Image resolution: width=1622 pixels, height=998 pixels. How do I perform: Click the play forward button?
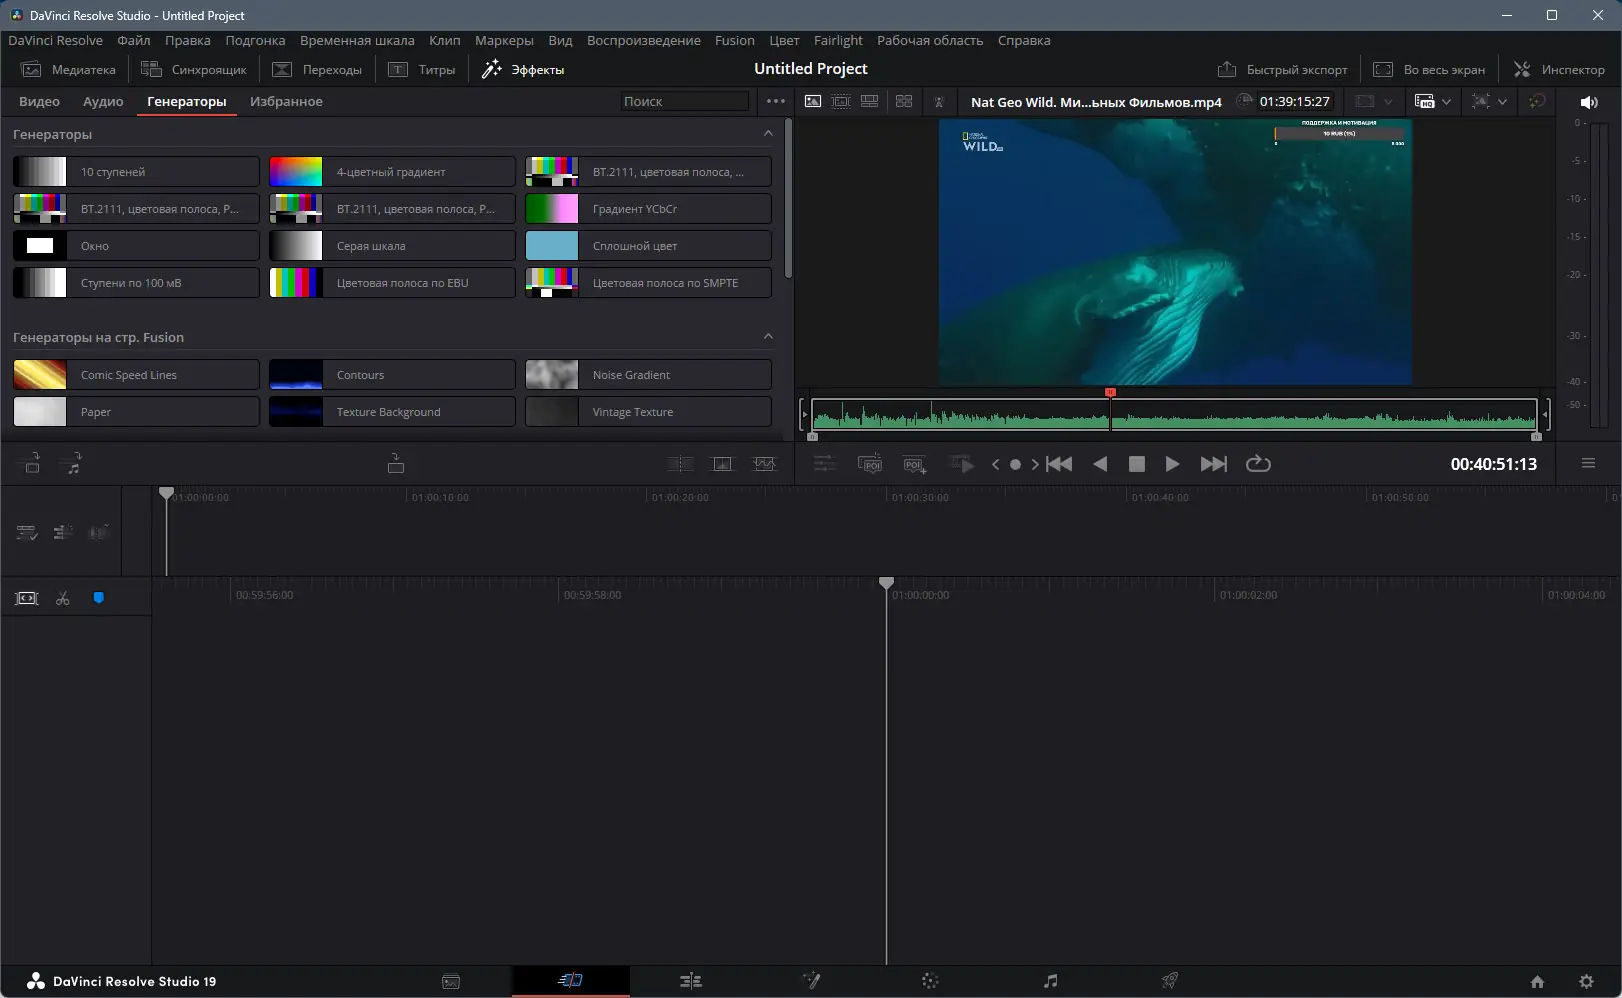pyautogui.click(x=1172, y=464)
